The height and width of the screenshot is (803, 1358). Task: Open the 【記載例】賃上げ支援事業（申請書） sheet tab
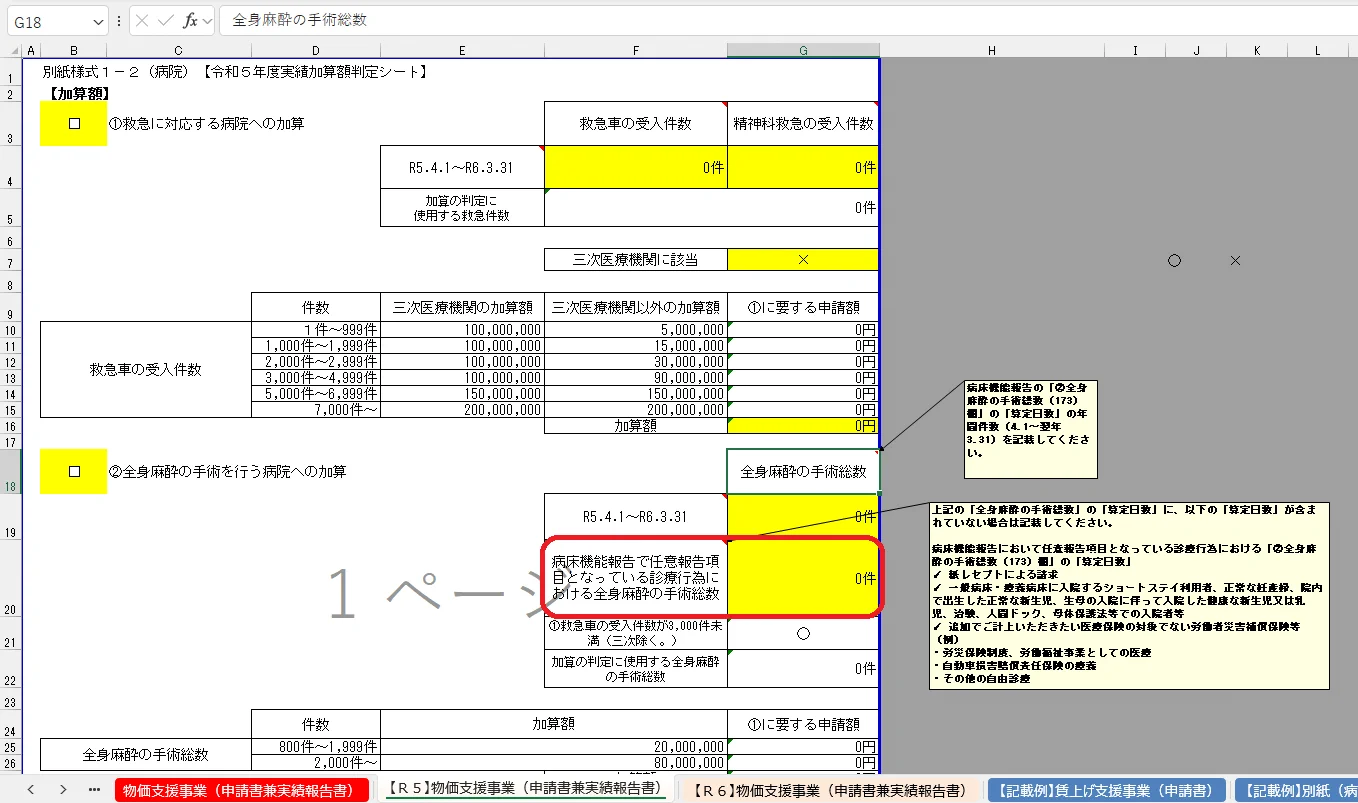click(x=1105, y=790)
